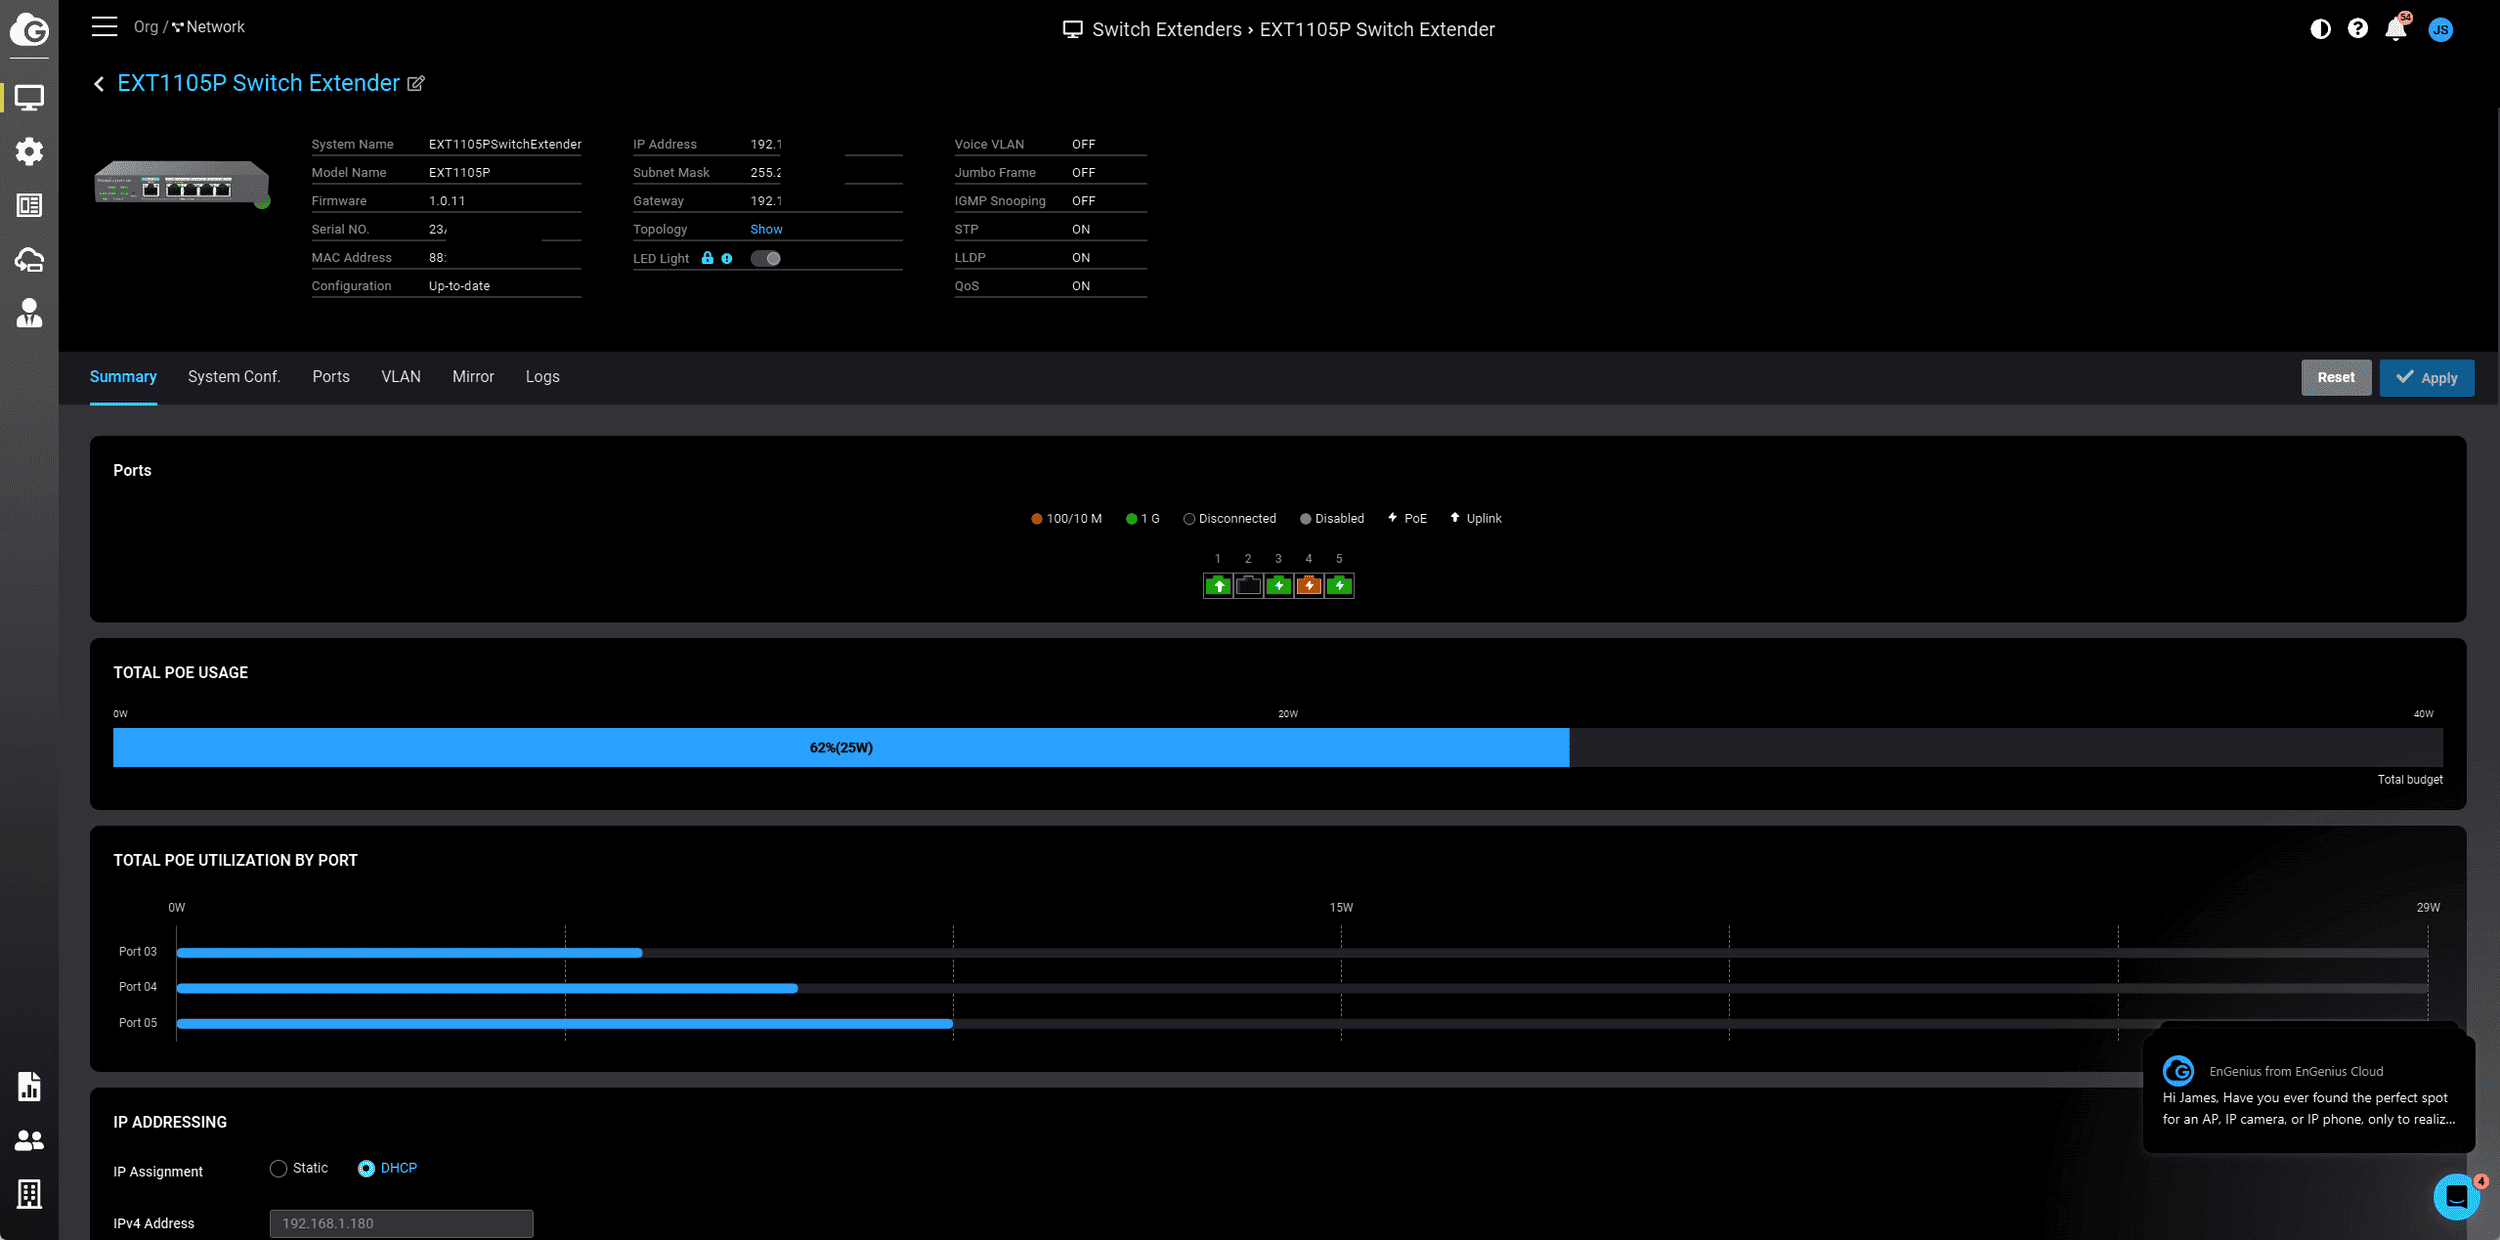
Task: Click the total PoE usage bar
Action: pos(840,748)
